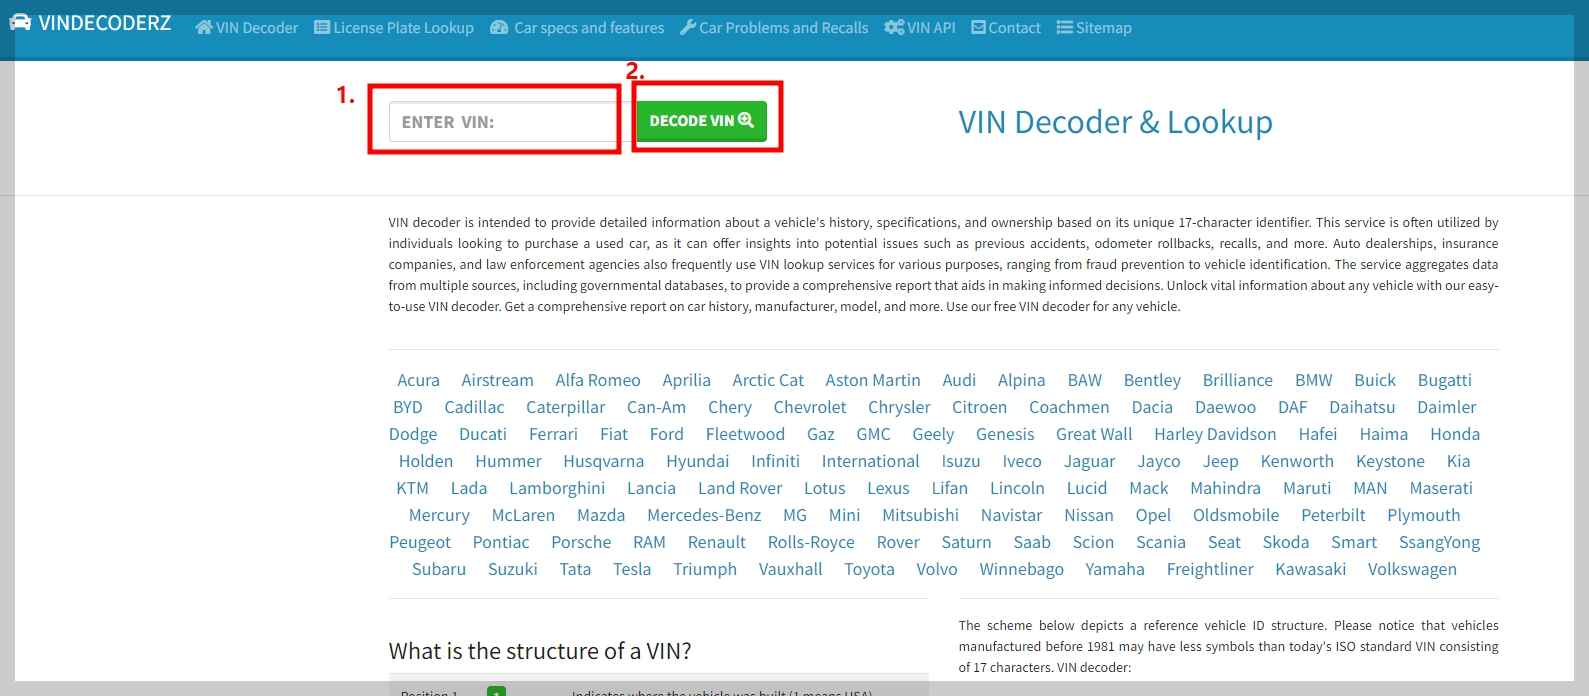Open the Hyundai brand link

coord(698,462)
